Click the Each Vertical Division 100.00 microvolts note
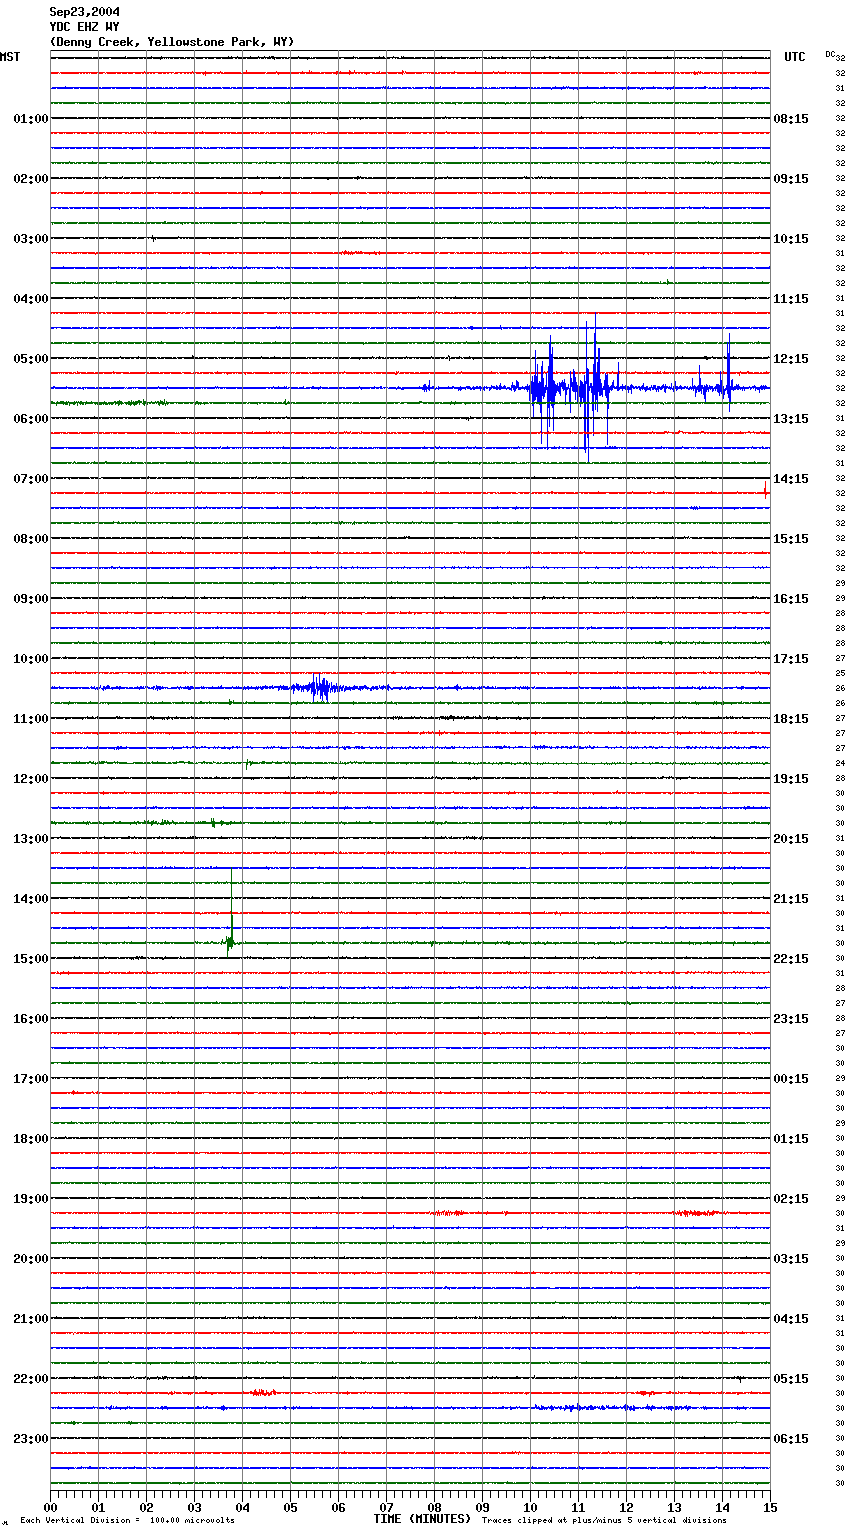Viewport: 850px width, 1534px height. point(127,1521)
